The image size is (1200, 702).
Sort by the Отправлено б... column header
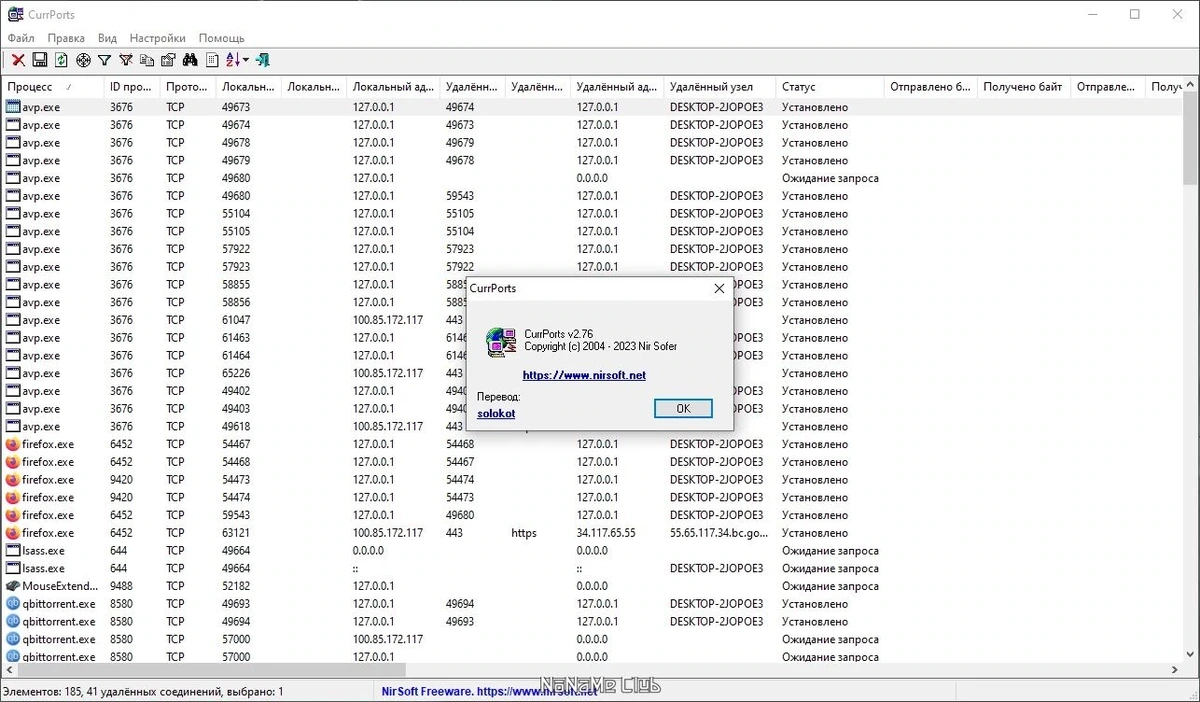[x=930, y=87]
